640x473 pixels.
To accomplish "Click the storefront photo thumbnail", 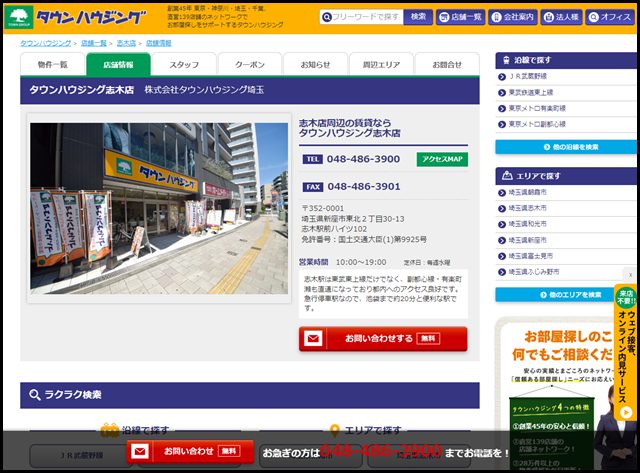I will 159,209.
